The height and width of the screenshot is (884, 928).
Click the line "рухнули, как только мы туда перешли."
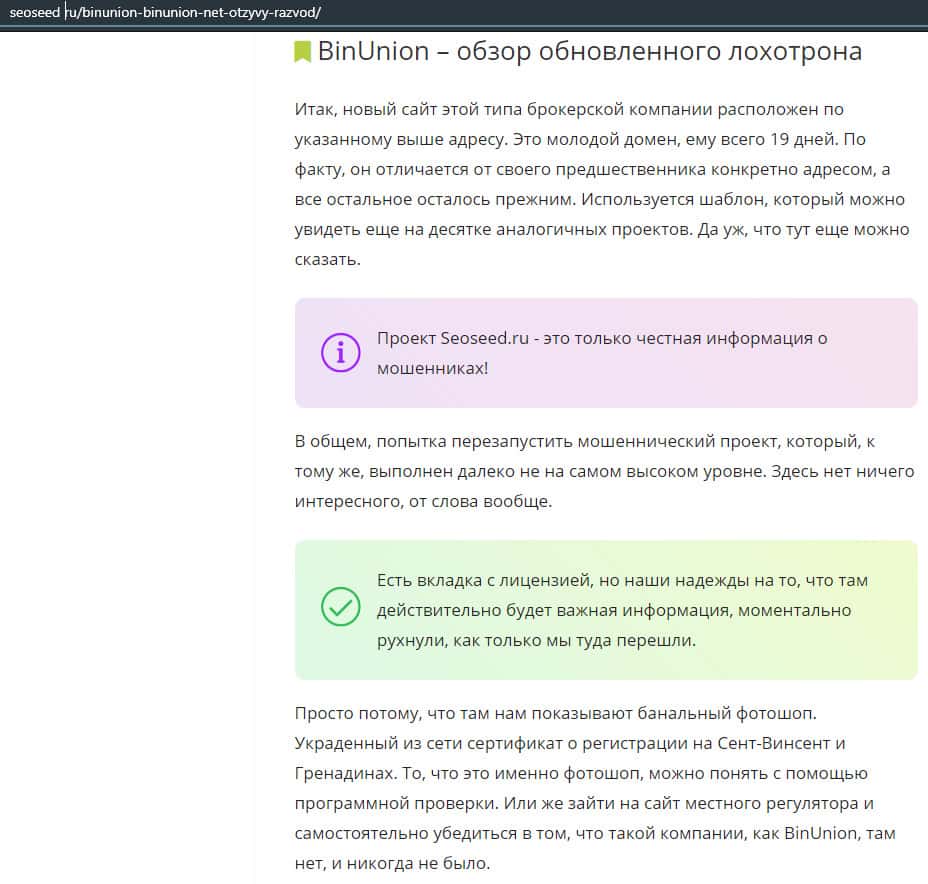pyautogui.click(x=536, y=640)
